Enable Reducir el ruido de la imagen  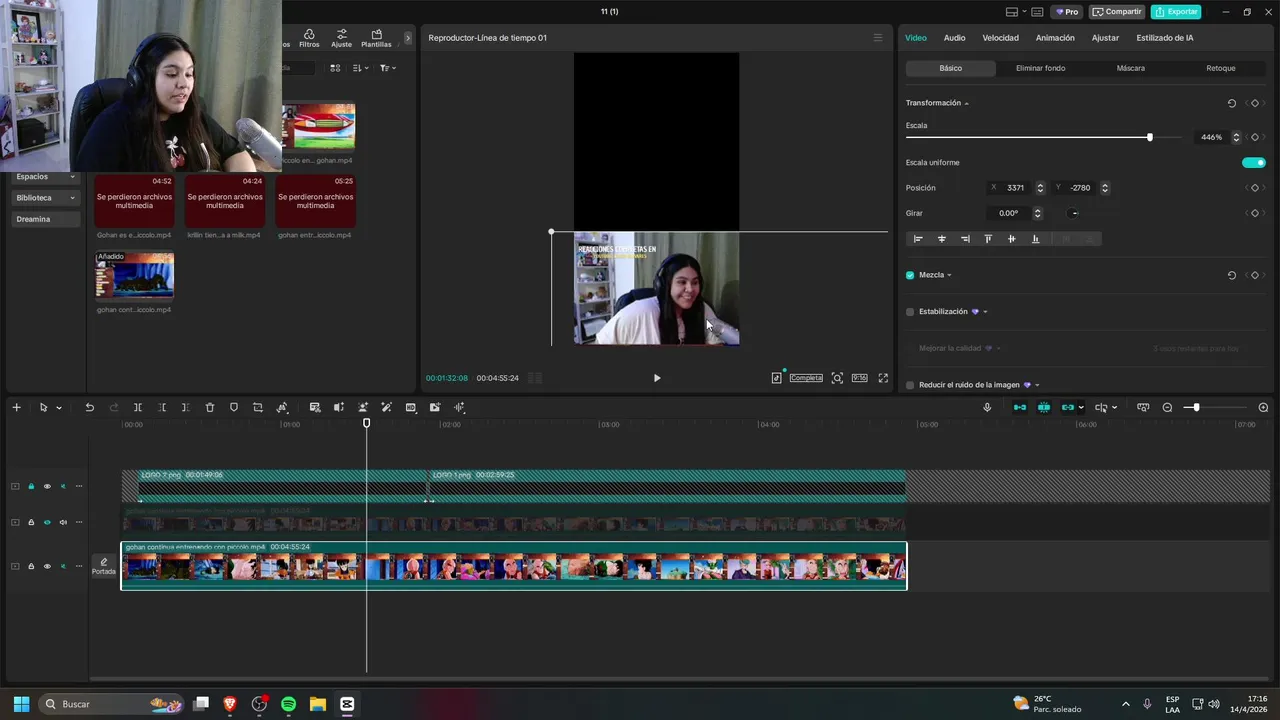coord(910,385)
